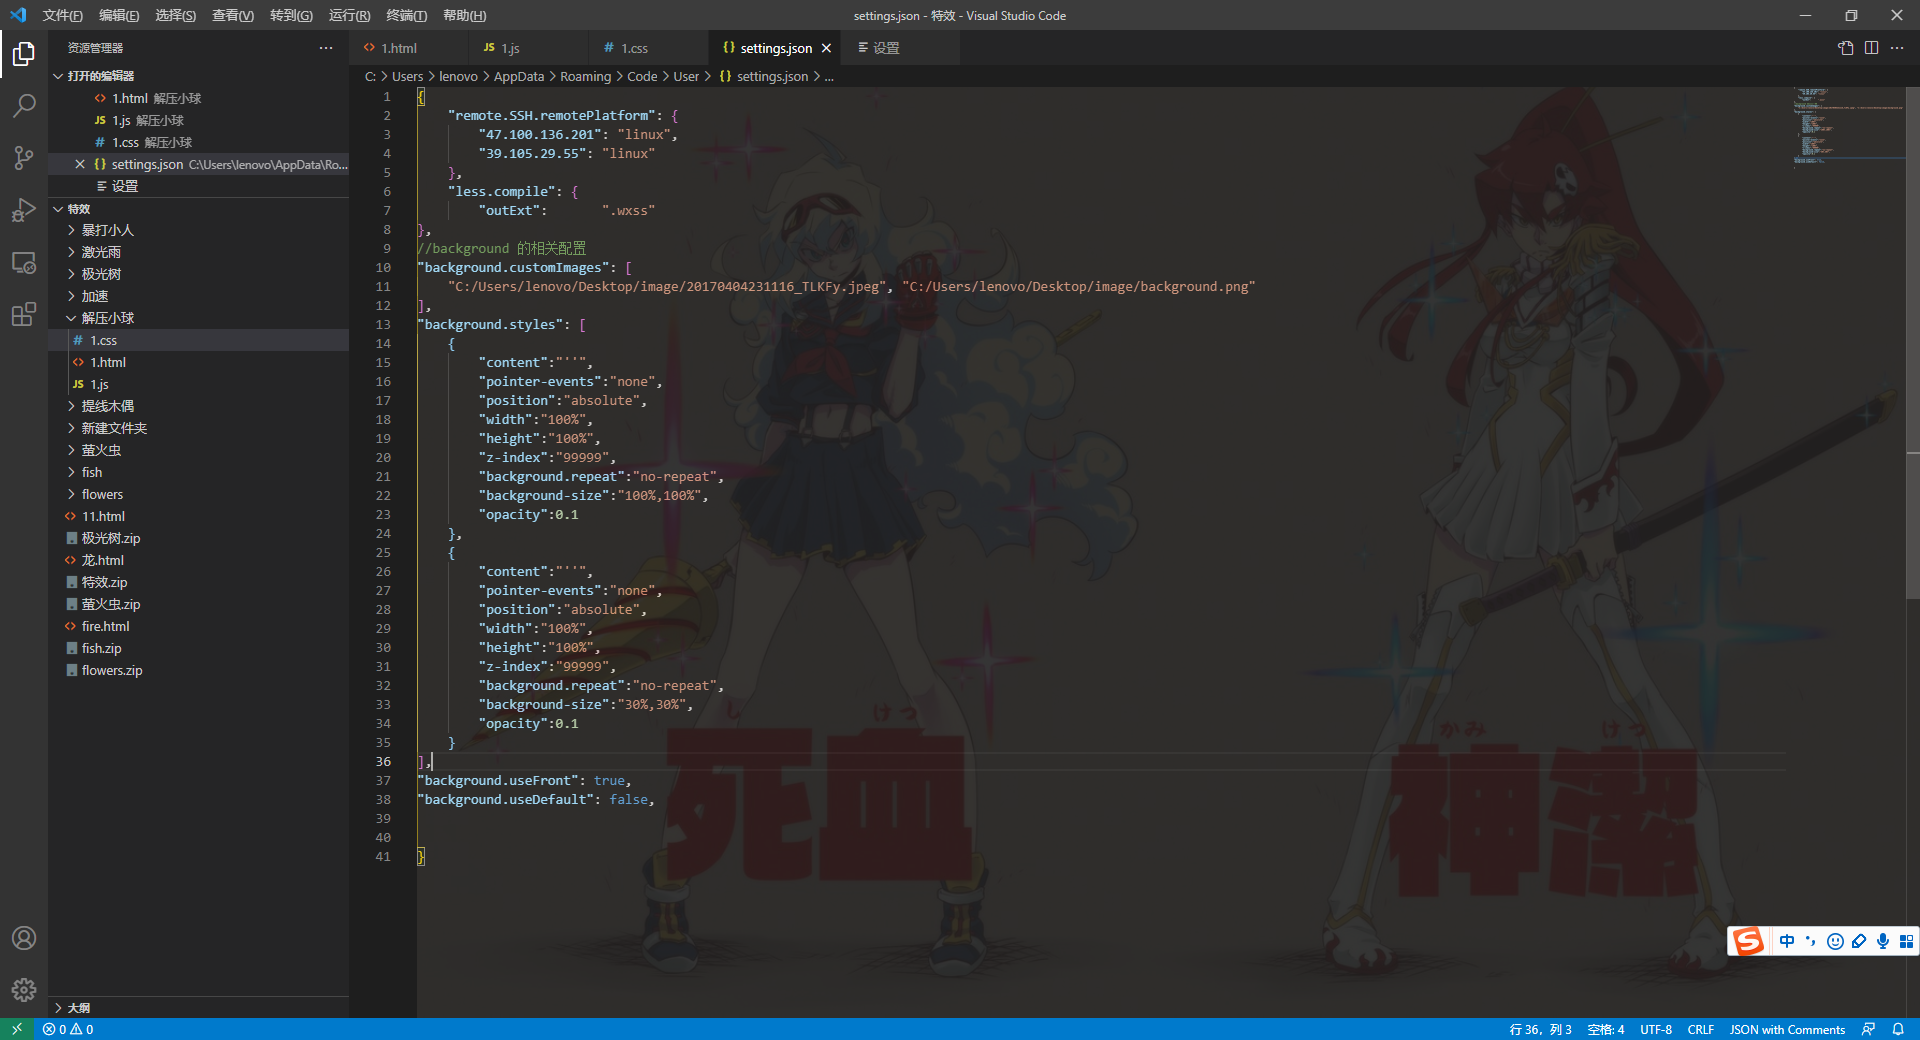Close settings.json in open editors list
The image size is (1920, 1040).
[80, 164]
